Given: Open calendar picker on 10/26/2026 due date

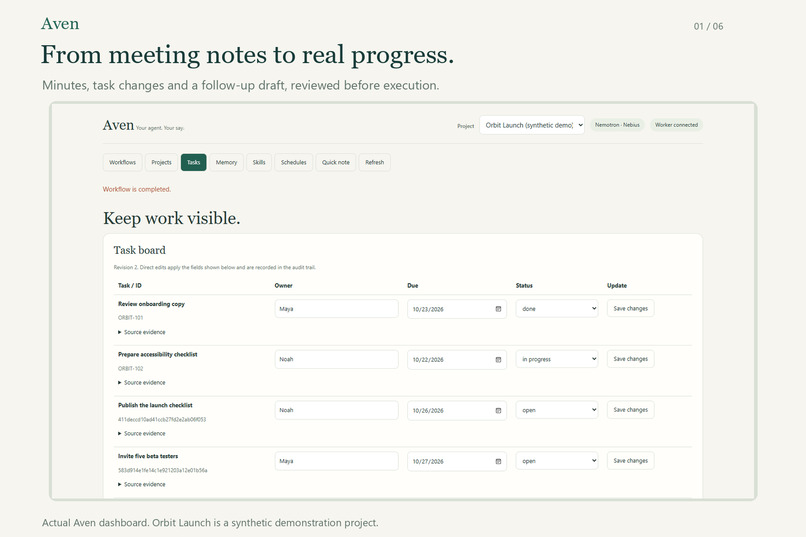Looking at the screenshot, I should pos(498,411).
